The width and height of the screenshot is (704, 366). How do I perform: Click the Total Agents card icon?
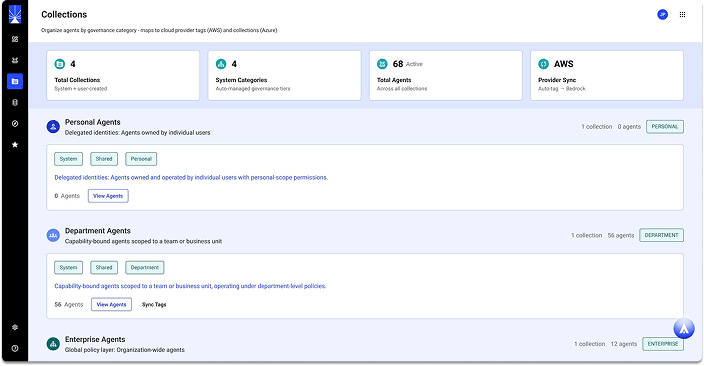click(x=382, y=64)
